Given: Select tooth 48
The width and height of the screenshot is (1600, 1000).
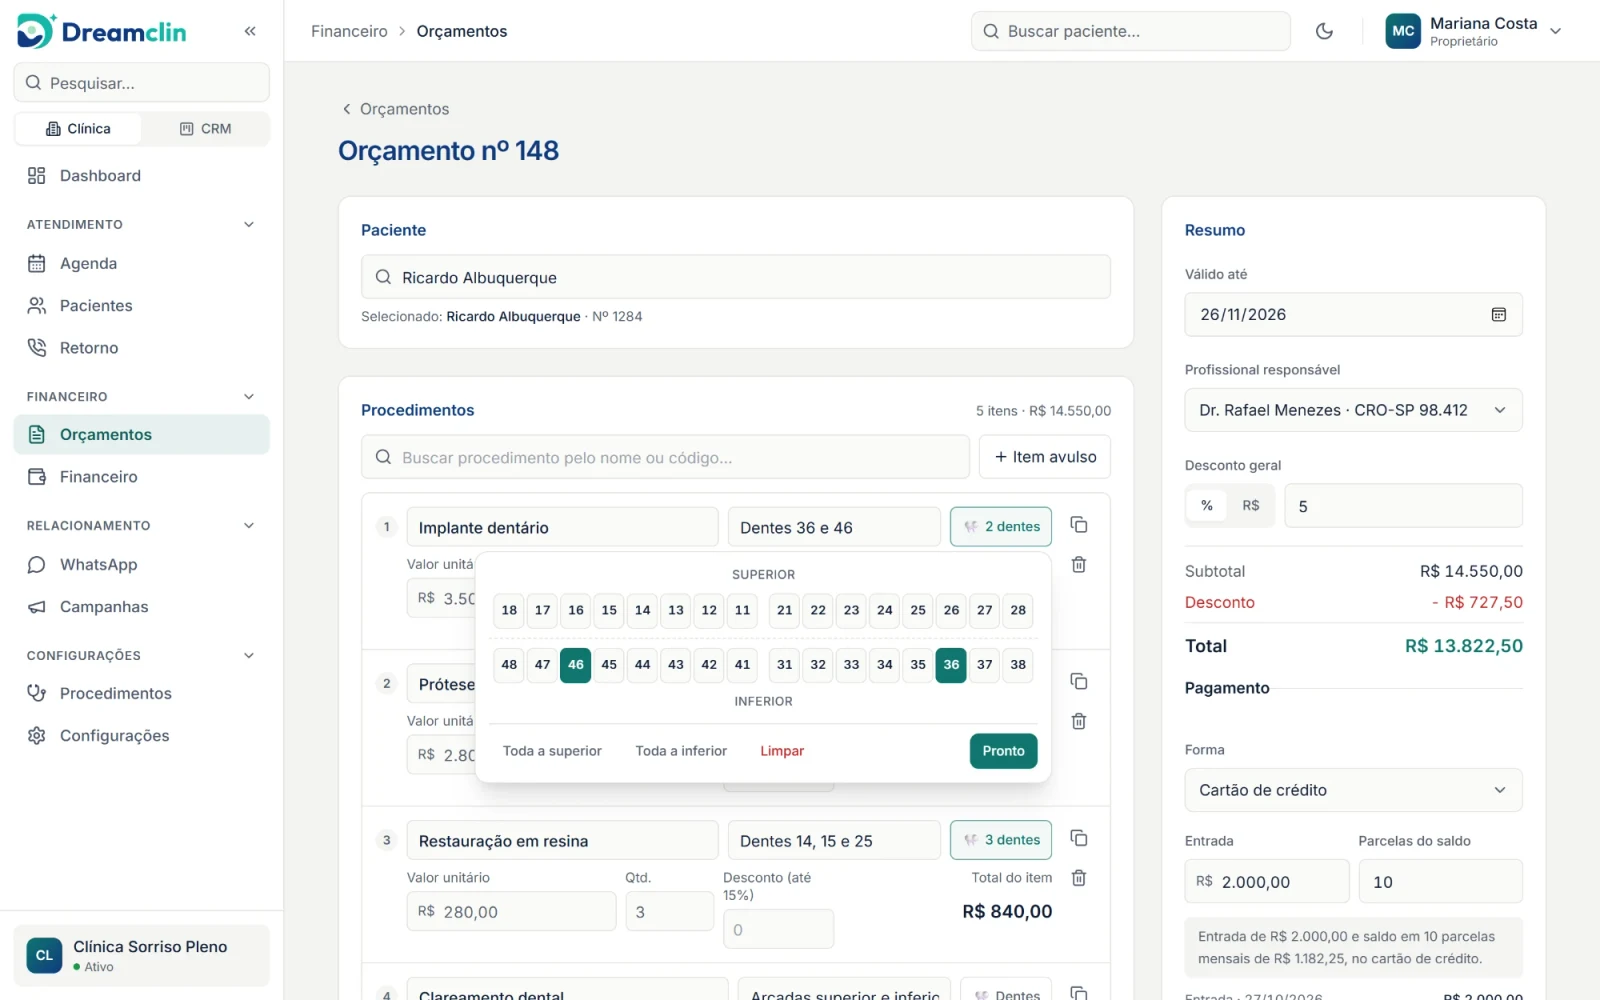Looking at the screenshot, I should [509, 665].
